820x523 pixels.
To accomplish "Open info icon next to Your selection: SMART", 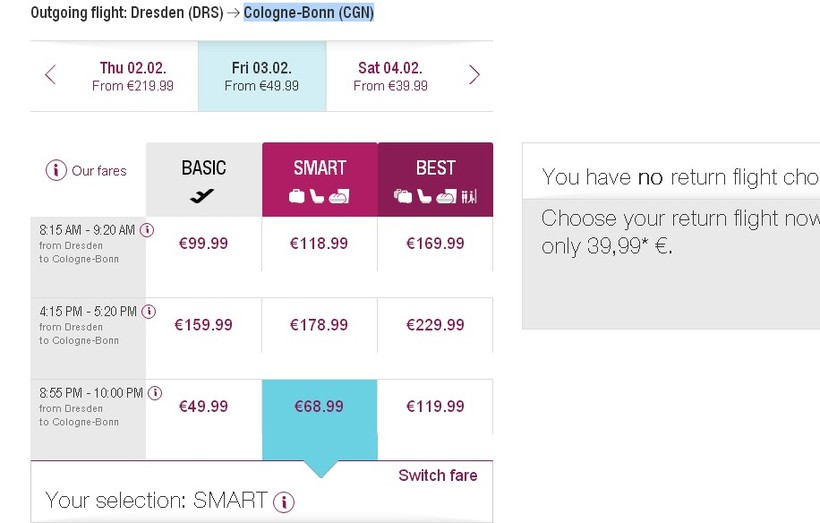I will [x=284, y=502].
